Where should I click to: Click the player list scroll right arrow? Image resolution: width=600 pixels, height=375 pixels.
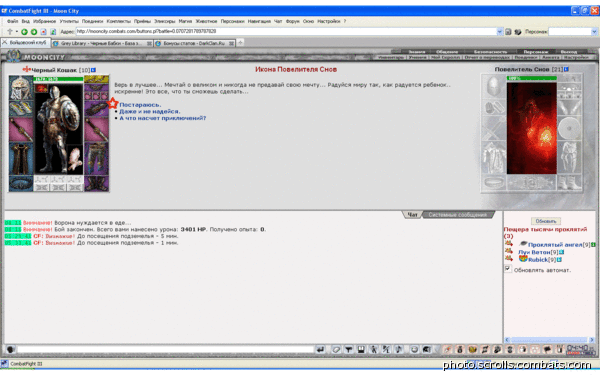point(592,339)
